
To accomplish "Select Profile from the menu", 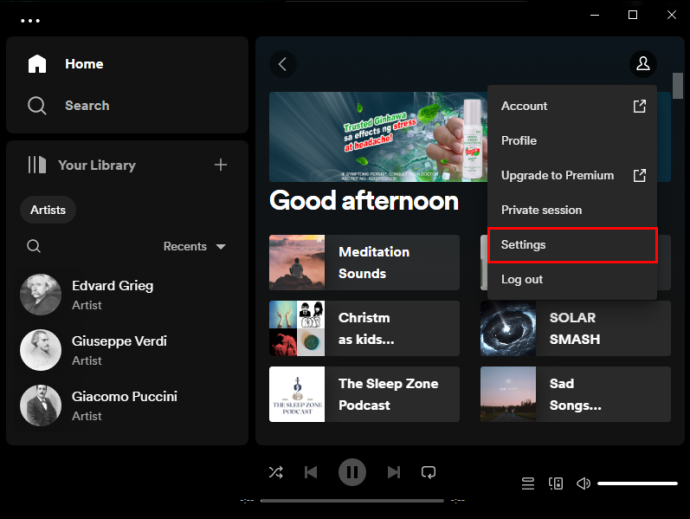I will click(572, 141).
